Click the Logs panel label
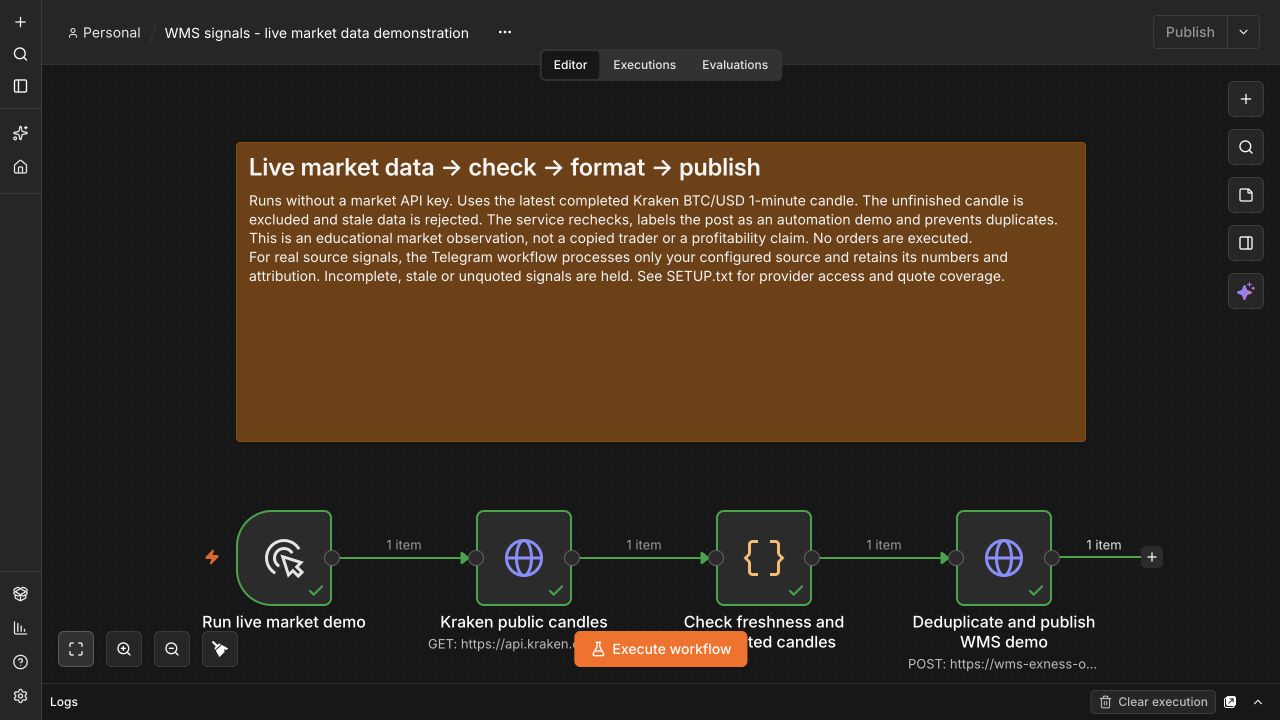1280x720 pixels. tap(64, 702)
